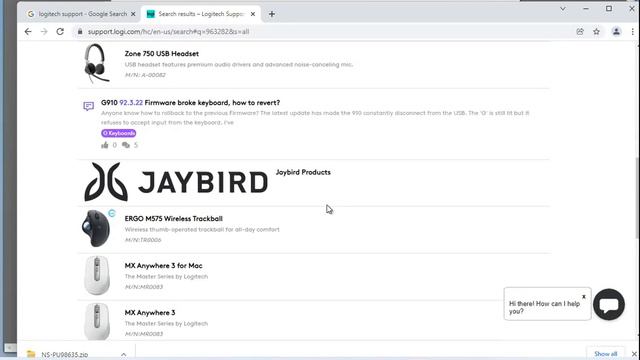640x360 pixels.
Task: Click the M/N: A-00082 model number
Action: pos(145,75)
